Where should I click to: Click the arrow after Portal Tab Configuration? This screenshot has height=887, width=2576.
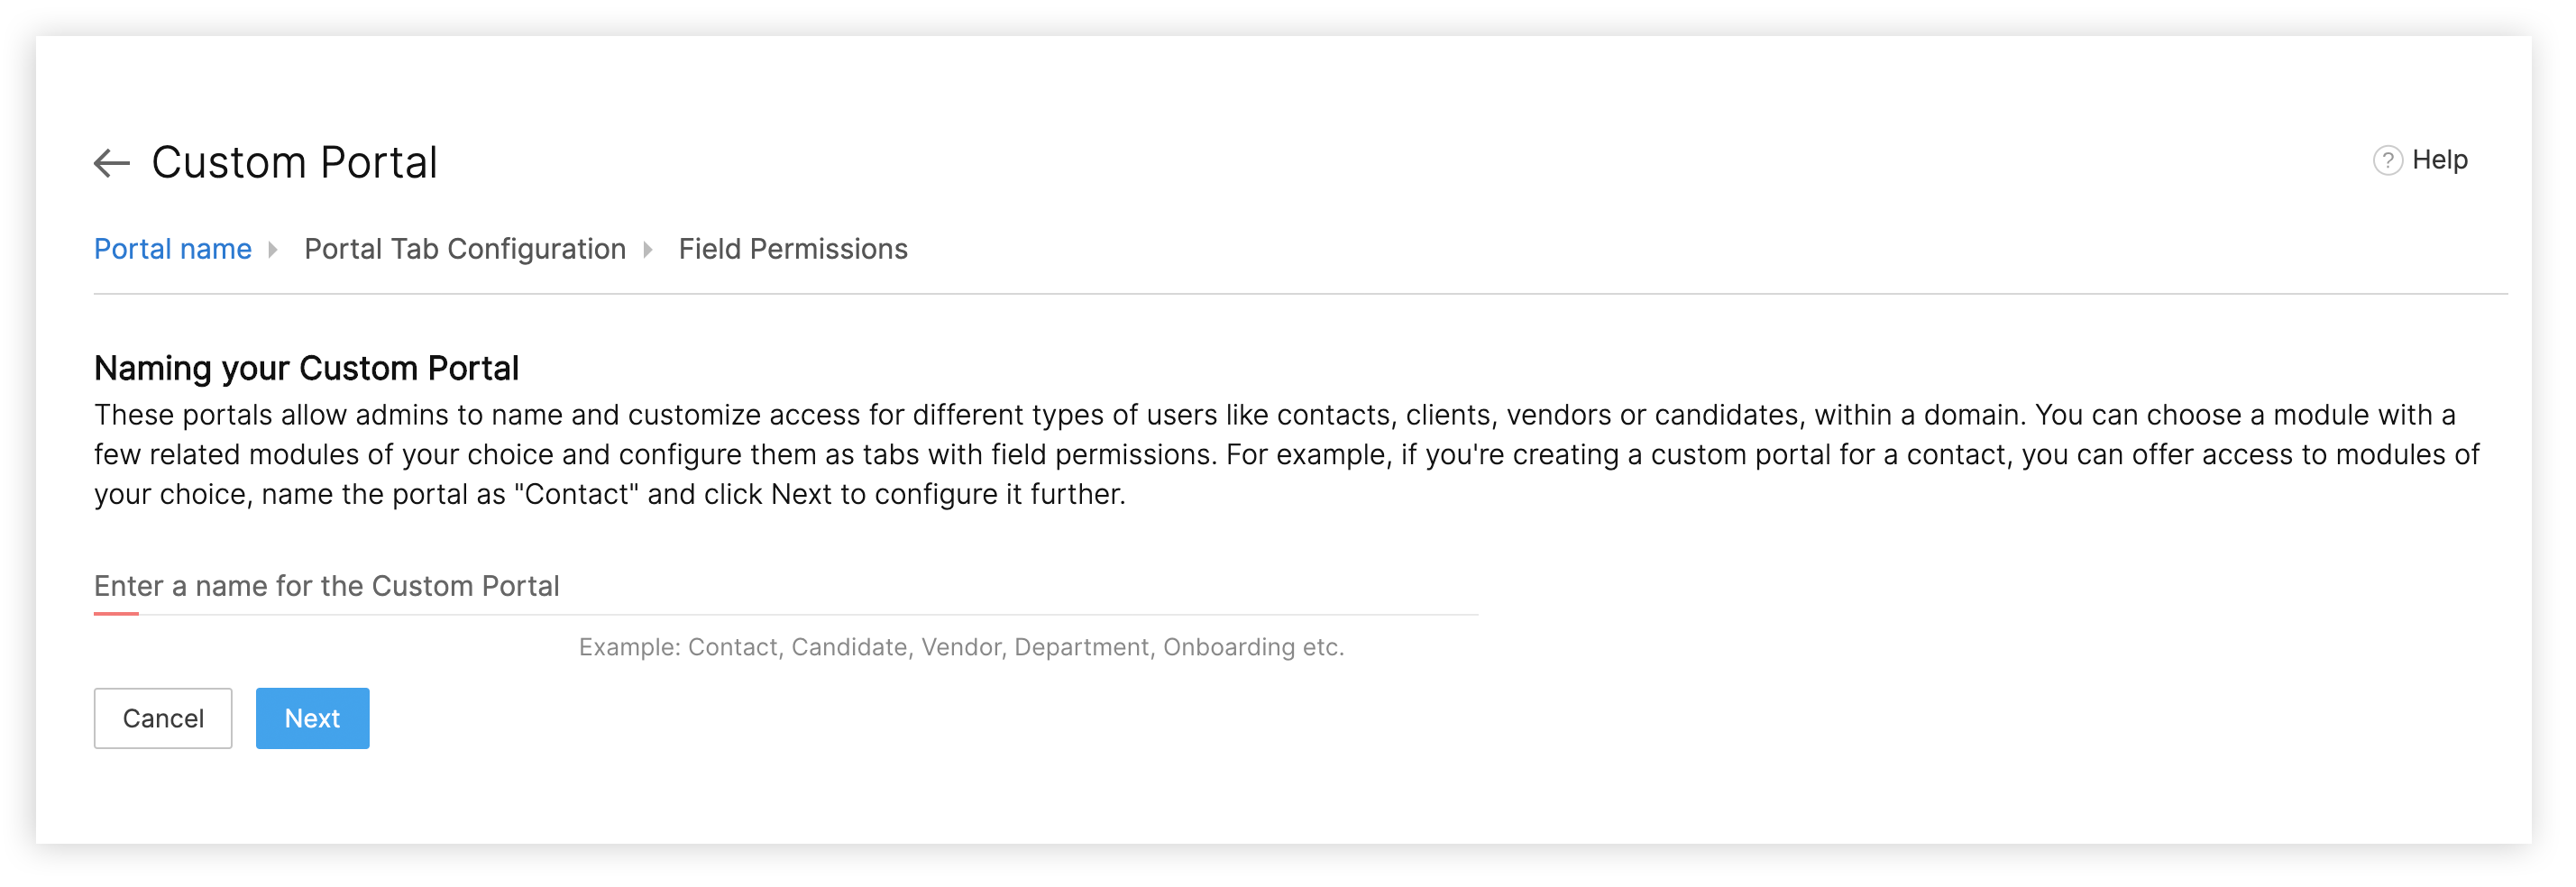(x=648, y=250)
